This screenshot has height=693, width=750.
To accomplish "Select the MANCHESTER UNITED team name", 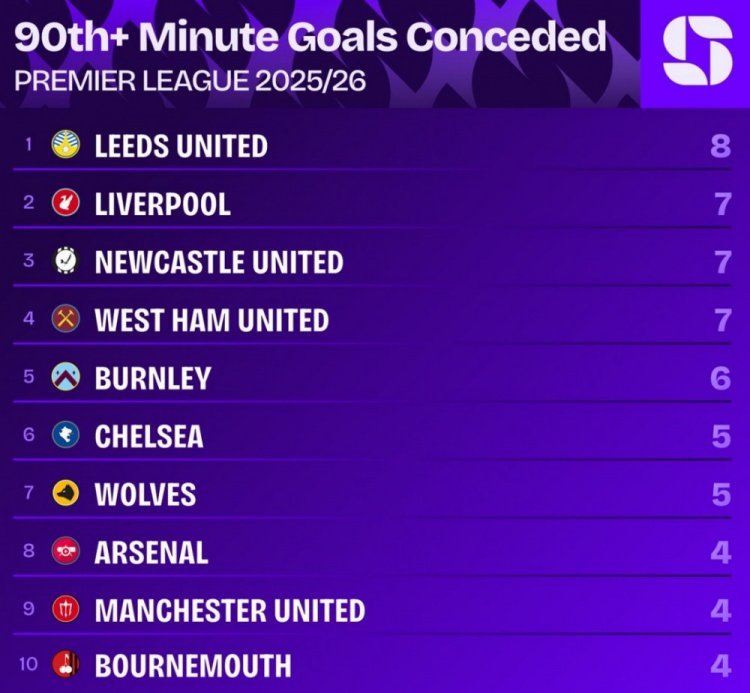I will [230, 610].
